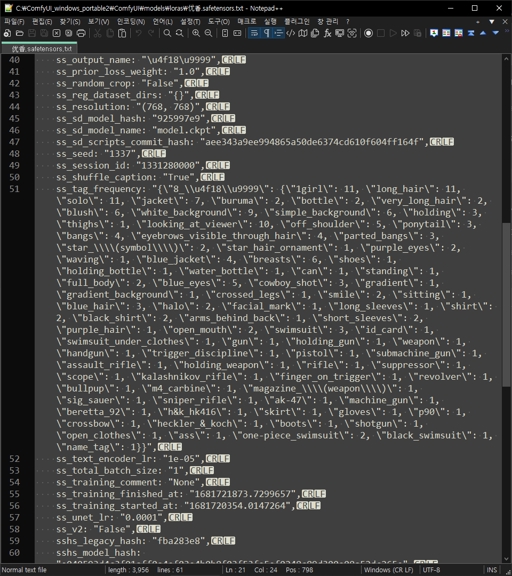The width and height of the screenshot is (512, 576).
Task: Toggle synchronize vertical scrolling icon
Action: [x=225, y=33]
